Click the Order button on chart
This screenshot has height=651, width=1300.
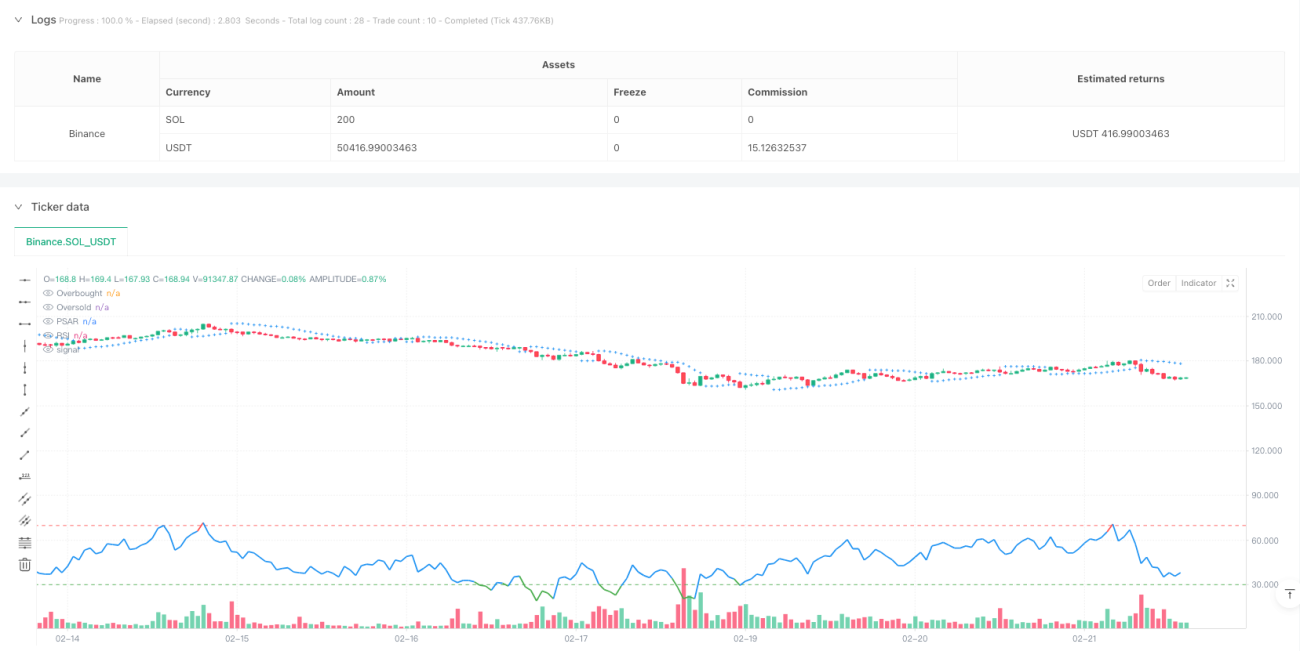coord(1159,283)
